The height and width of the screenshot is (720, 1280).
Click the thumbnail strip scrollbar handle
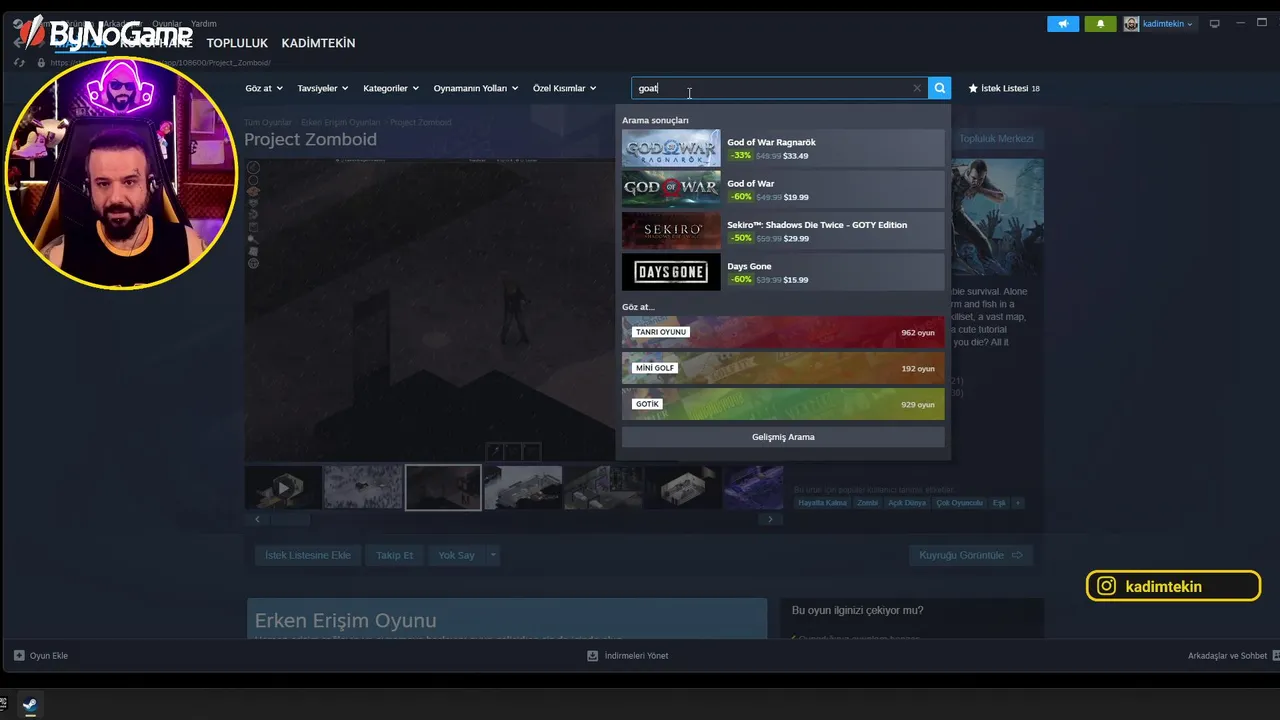(x=291, y=519)
